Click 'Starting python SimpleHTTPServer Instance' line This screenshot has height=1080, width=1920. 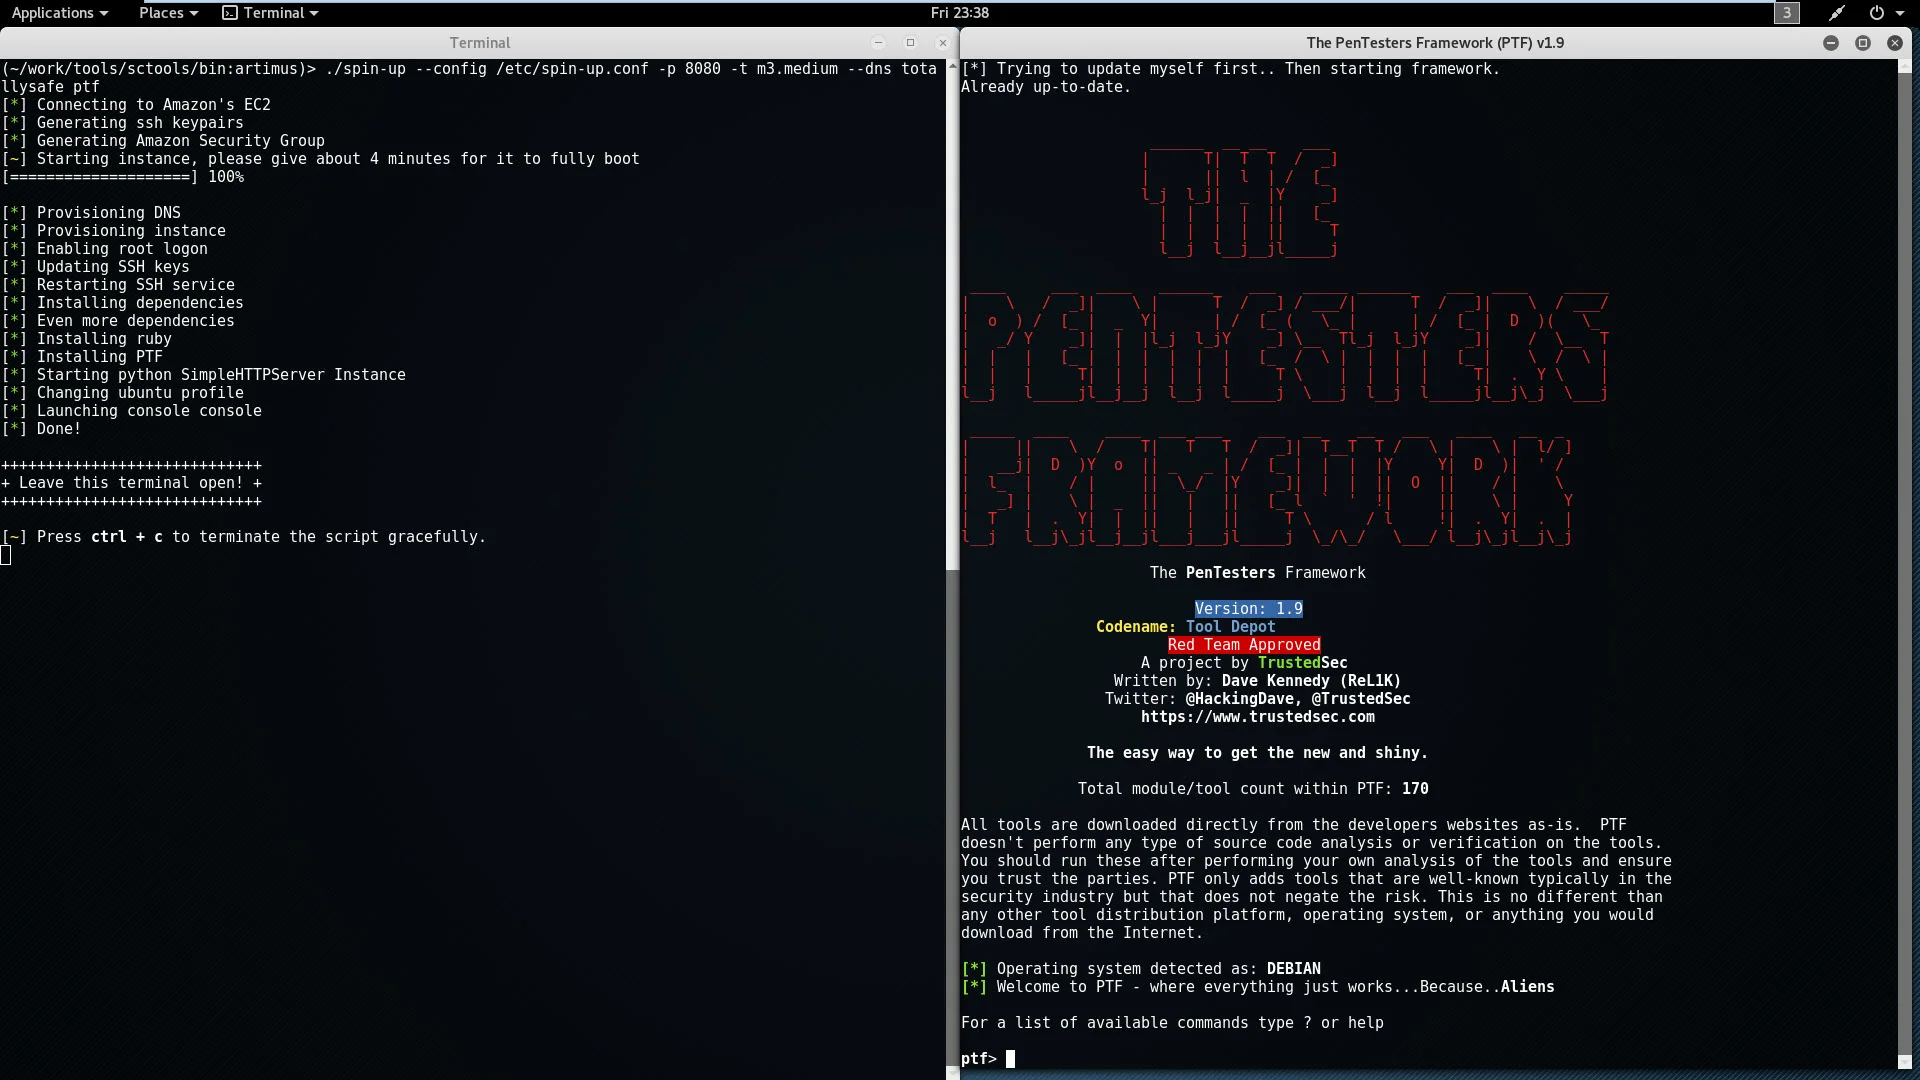[x=204, y=375]
